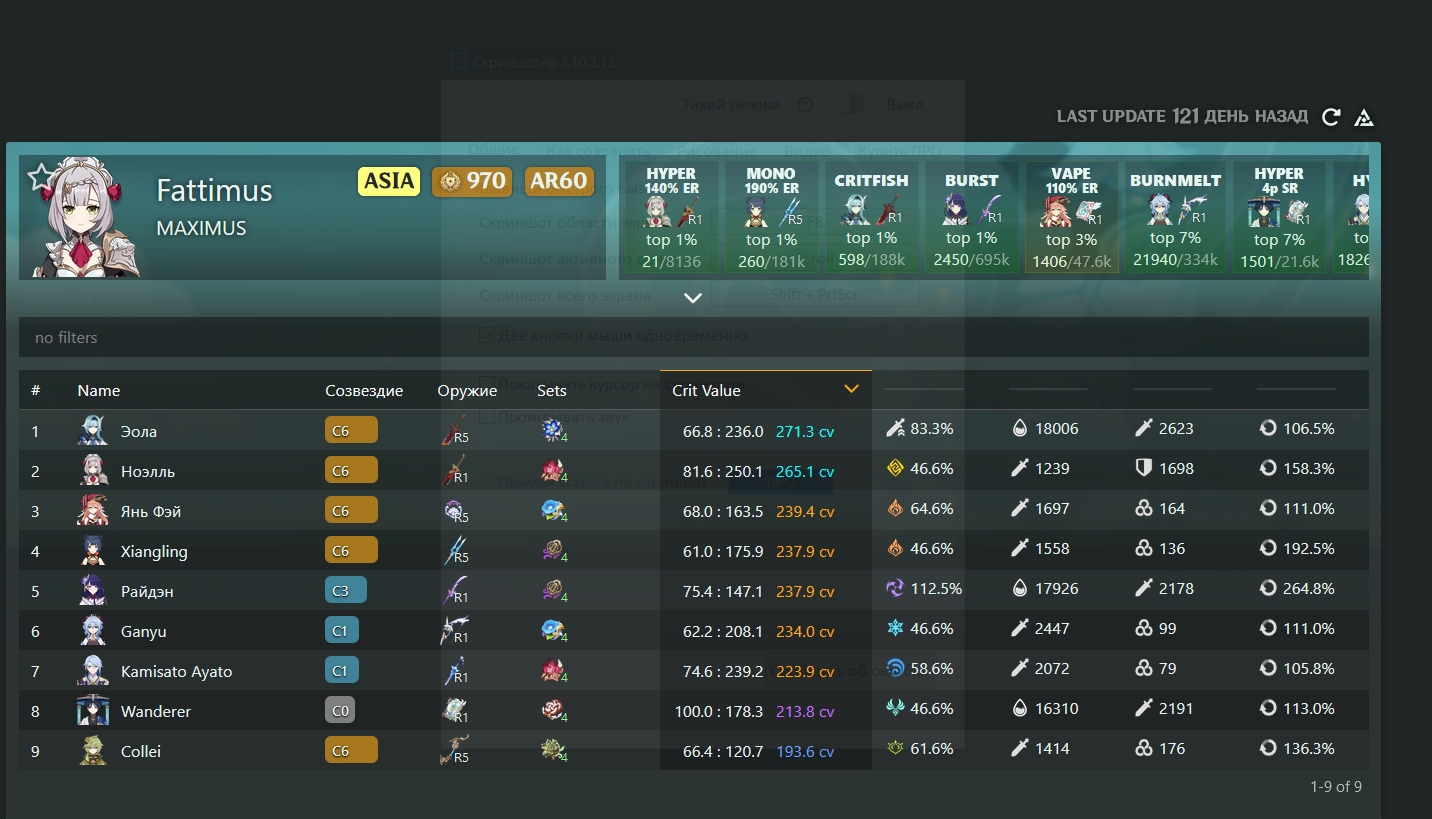The image size is (1432, 819).
Task: Click Kamisato Ayato's Hydro damage bonus icon
Action: [x=895, y=669]
